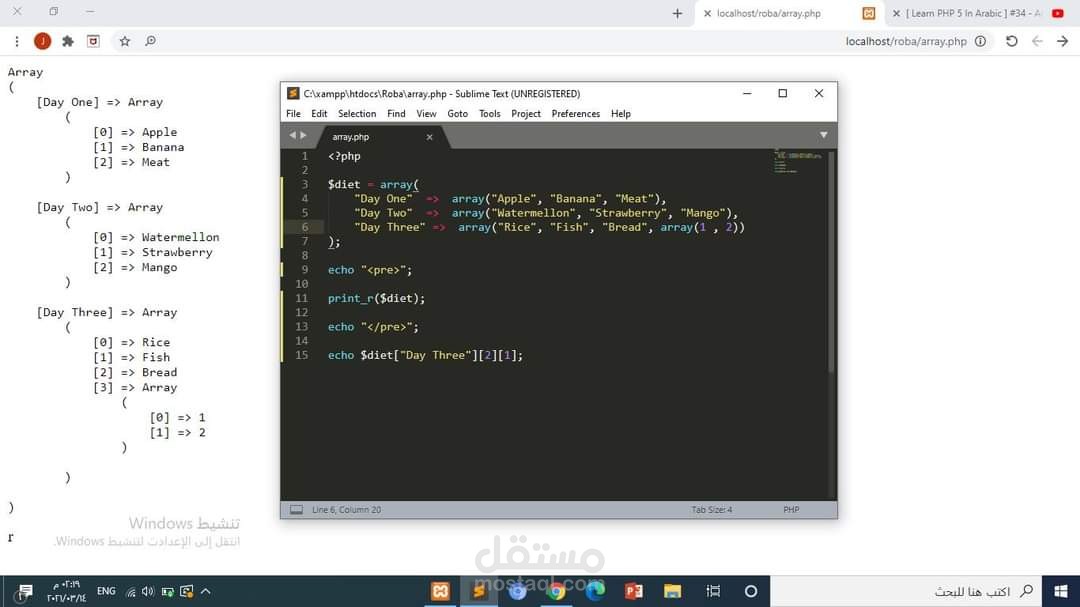Image resolution: width=1080 pixels, height=607 pixels.
Task: Go to previous tab with left arrow
Action: click(x=292, y=135)
